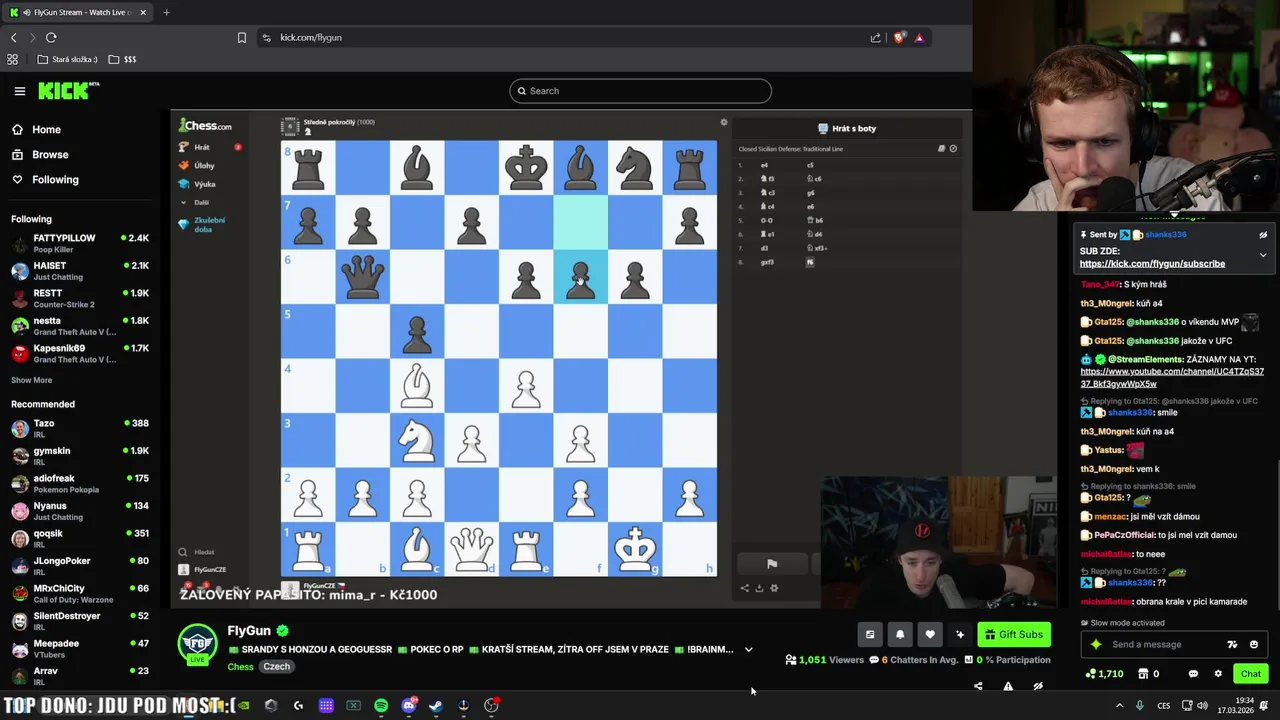This screenshot has width=1280, height=720.
Task: Share the stream via share icon
Action: 978,686
